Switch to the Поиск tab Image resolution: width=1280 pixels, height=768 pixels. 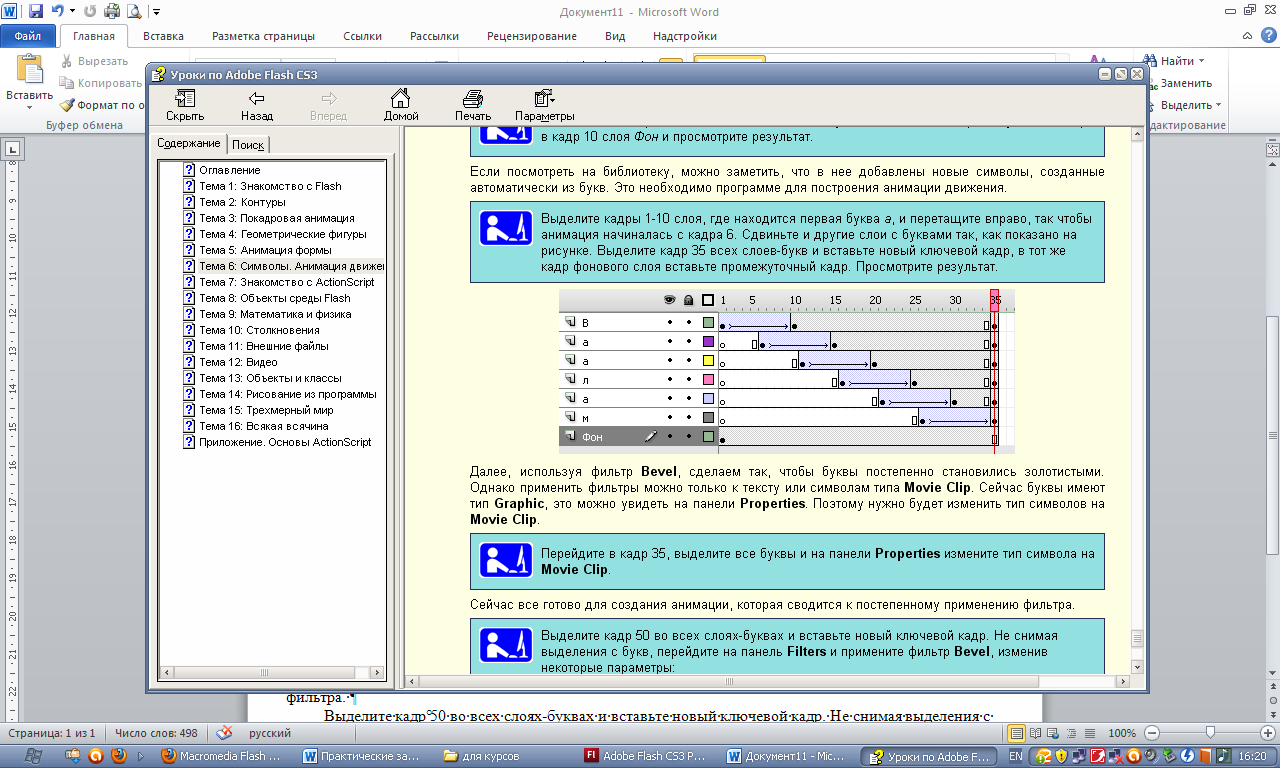(248, 145)
